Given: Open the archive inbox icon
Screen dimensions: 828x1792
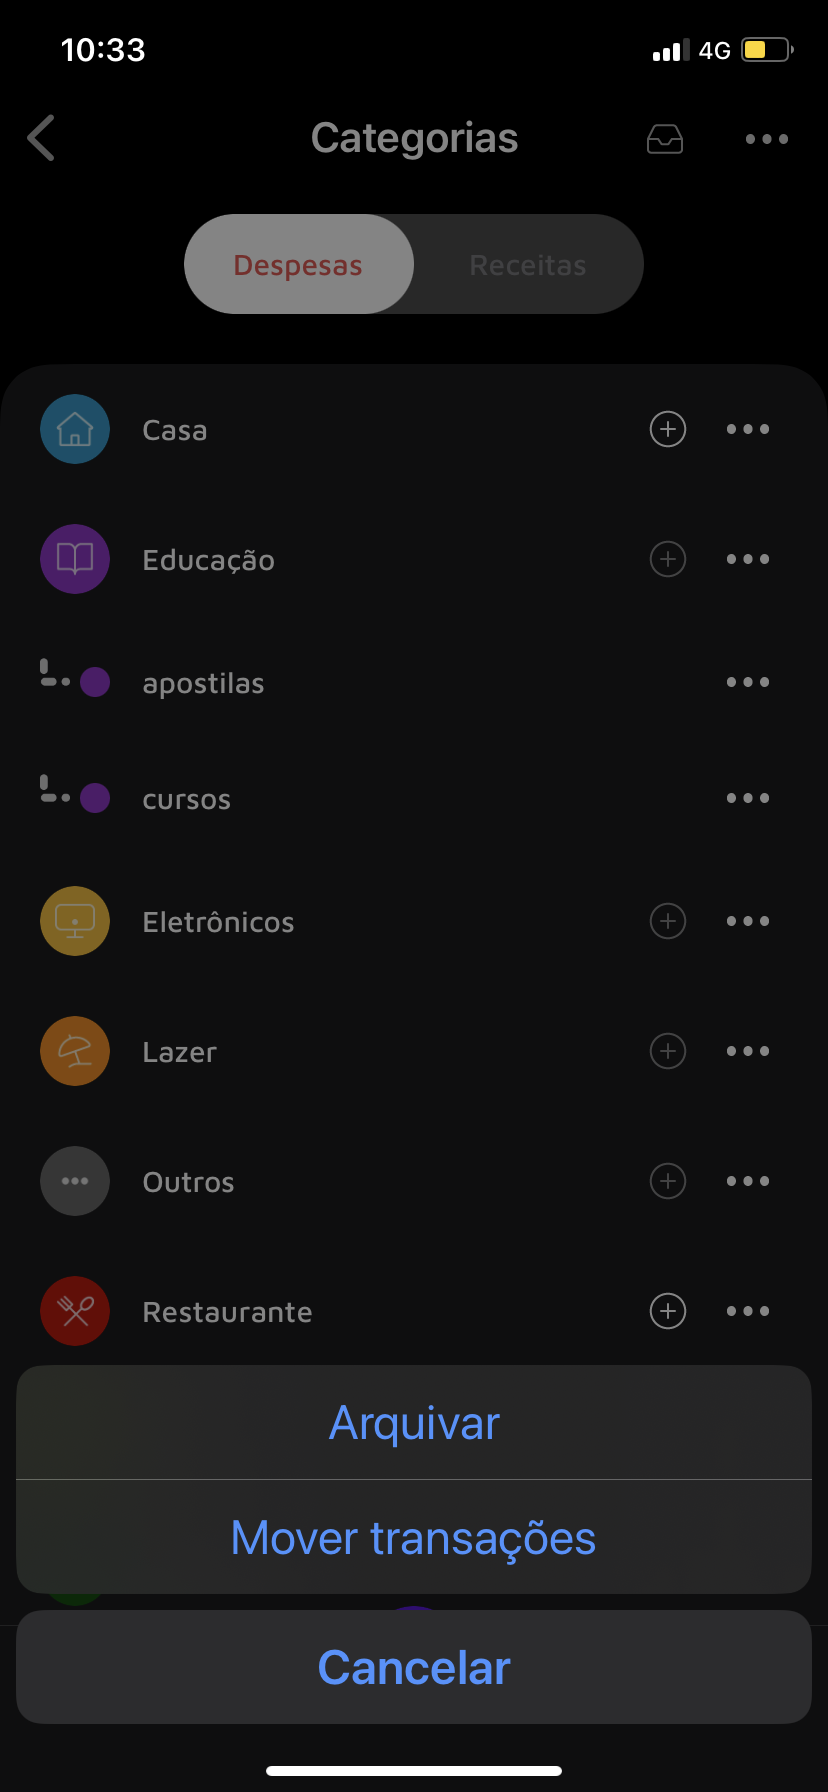Looking at the screenshot, I should 665,139.
